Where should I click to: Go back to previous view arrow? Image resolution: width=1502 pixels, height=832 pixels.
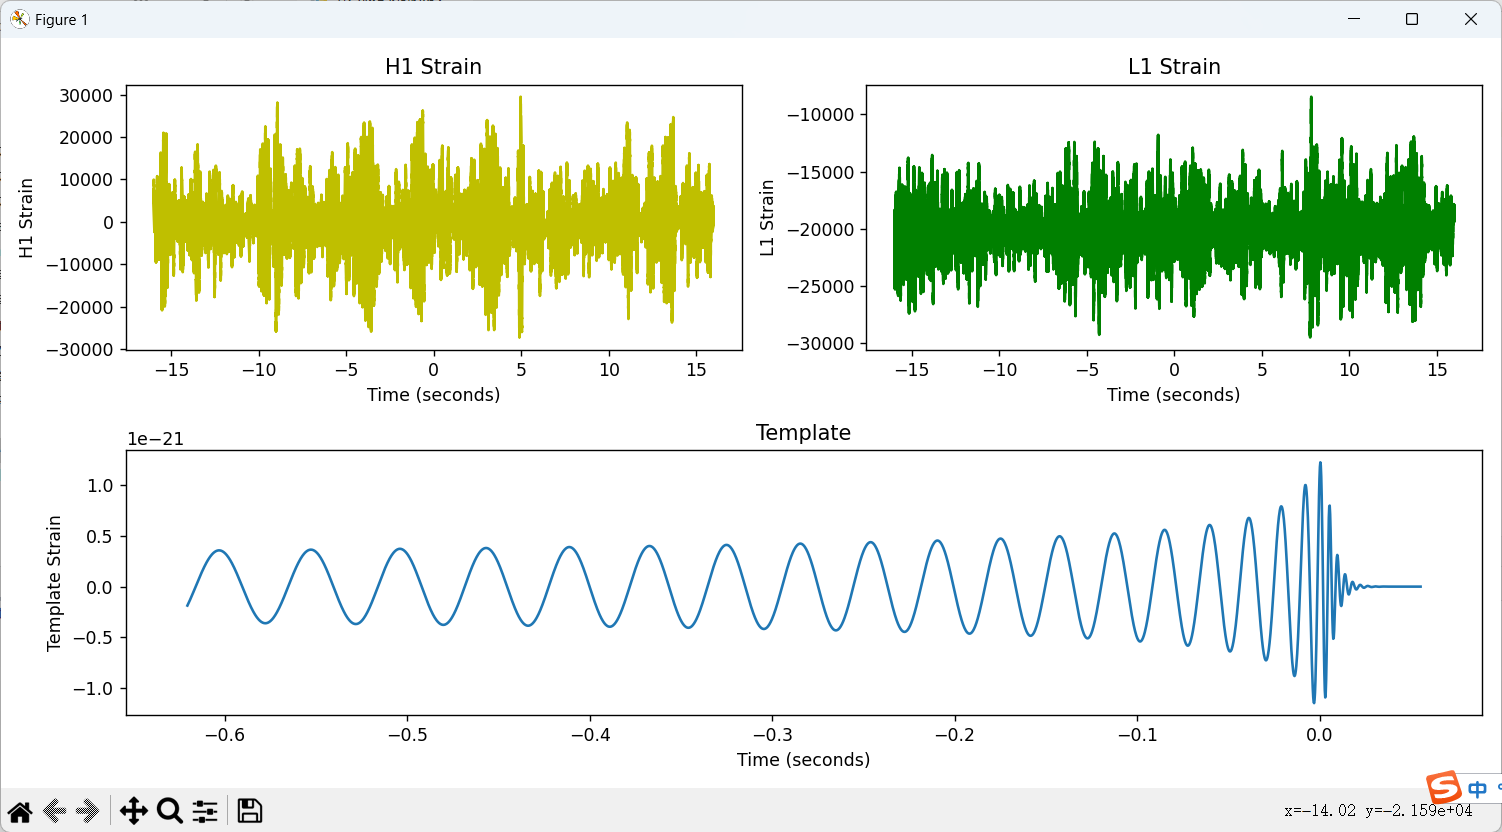55,811
